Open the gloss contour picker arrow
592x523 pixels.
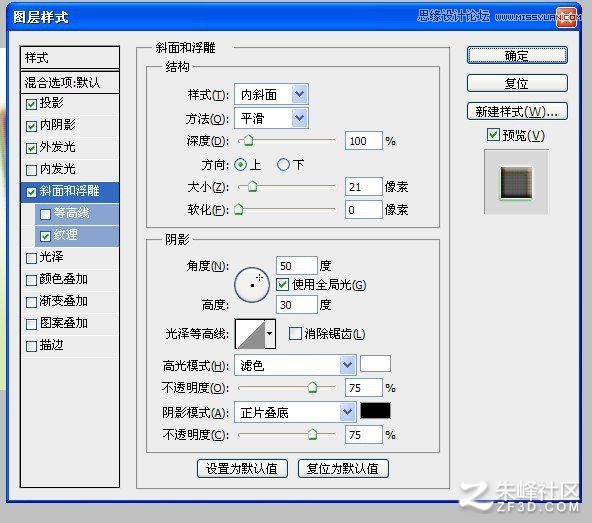pyautogui.click(x=270, y=333)
